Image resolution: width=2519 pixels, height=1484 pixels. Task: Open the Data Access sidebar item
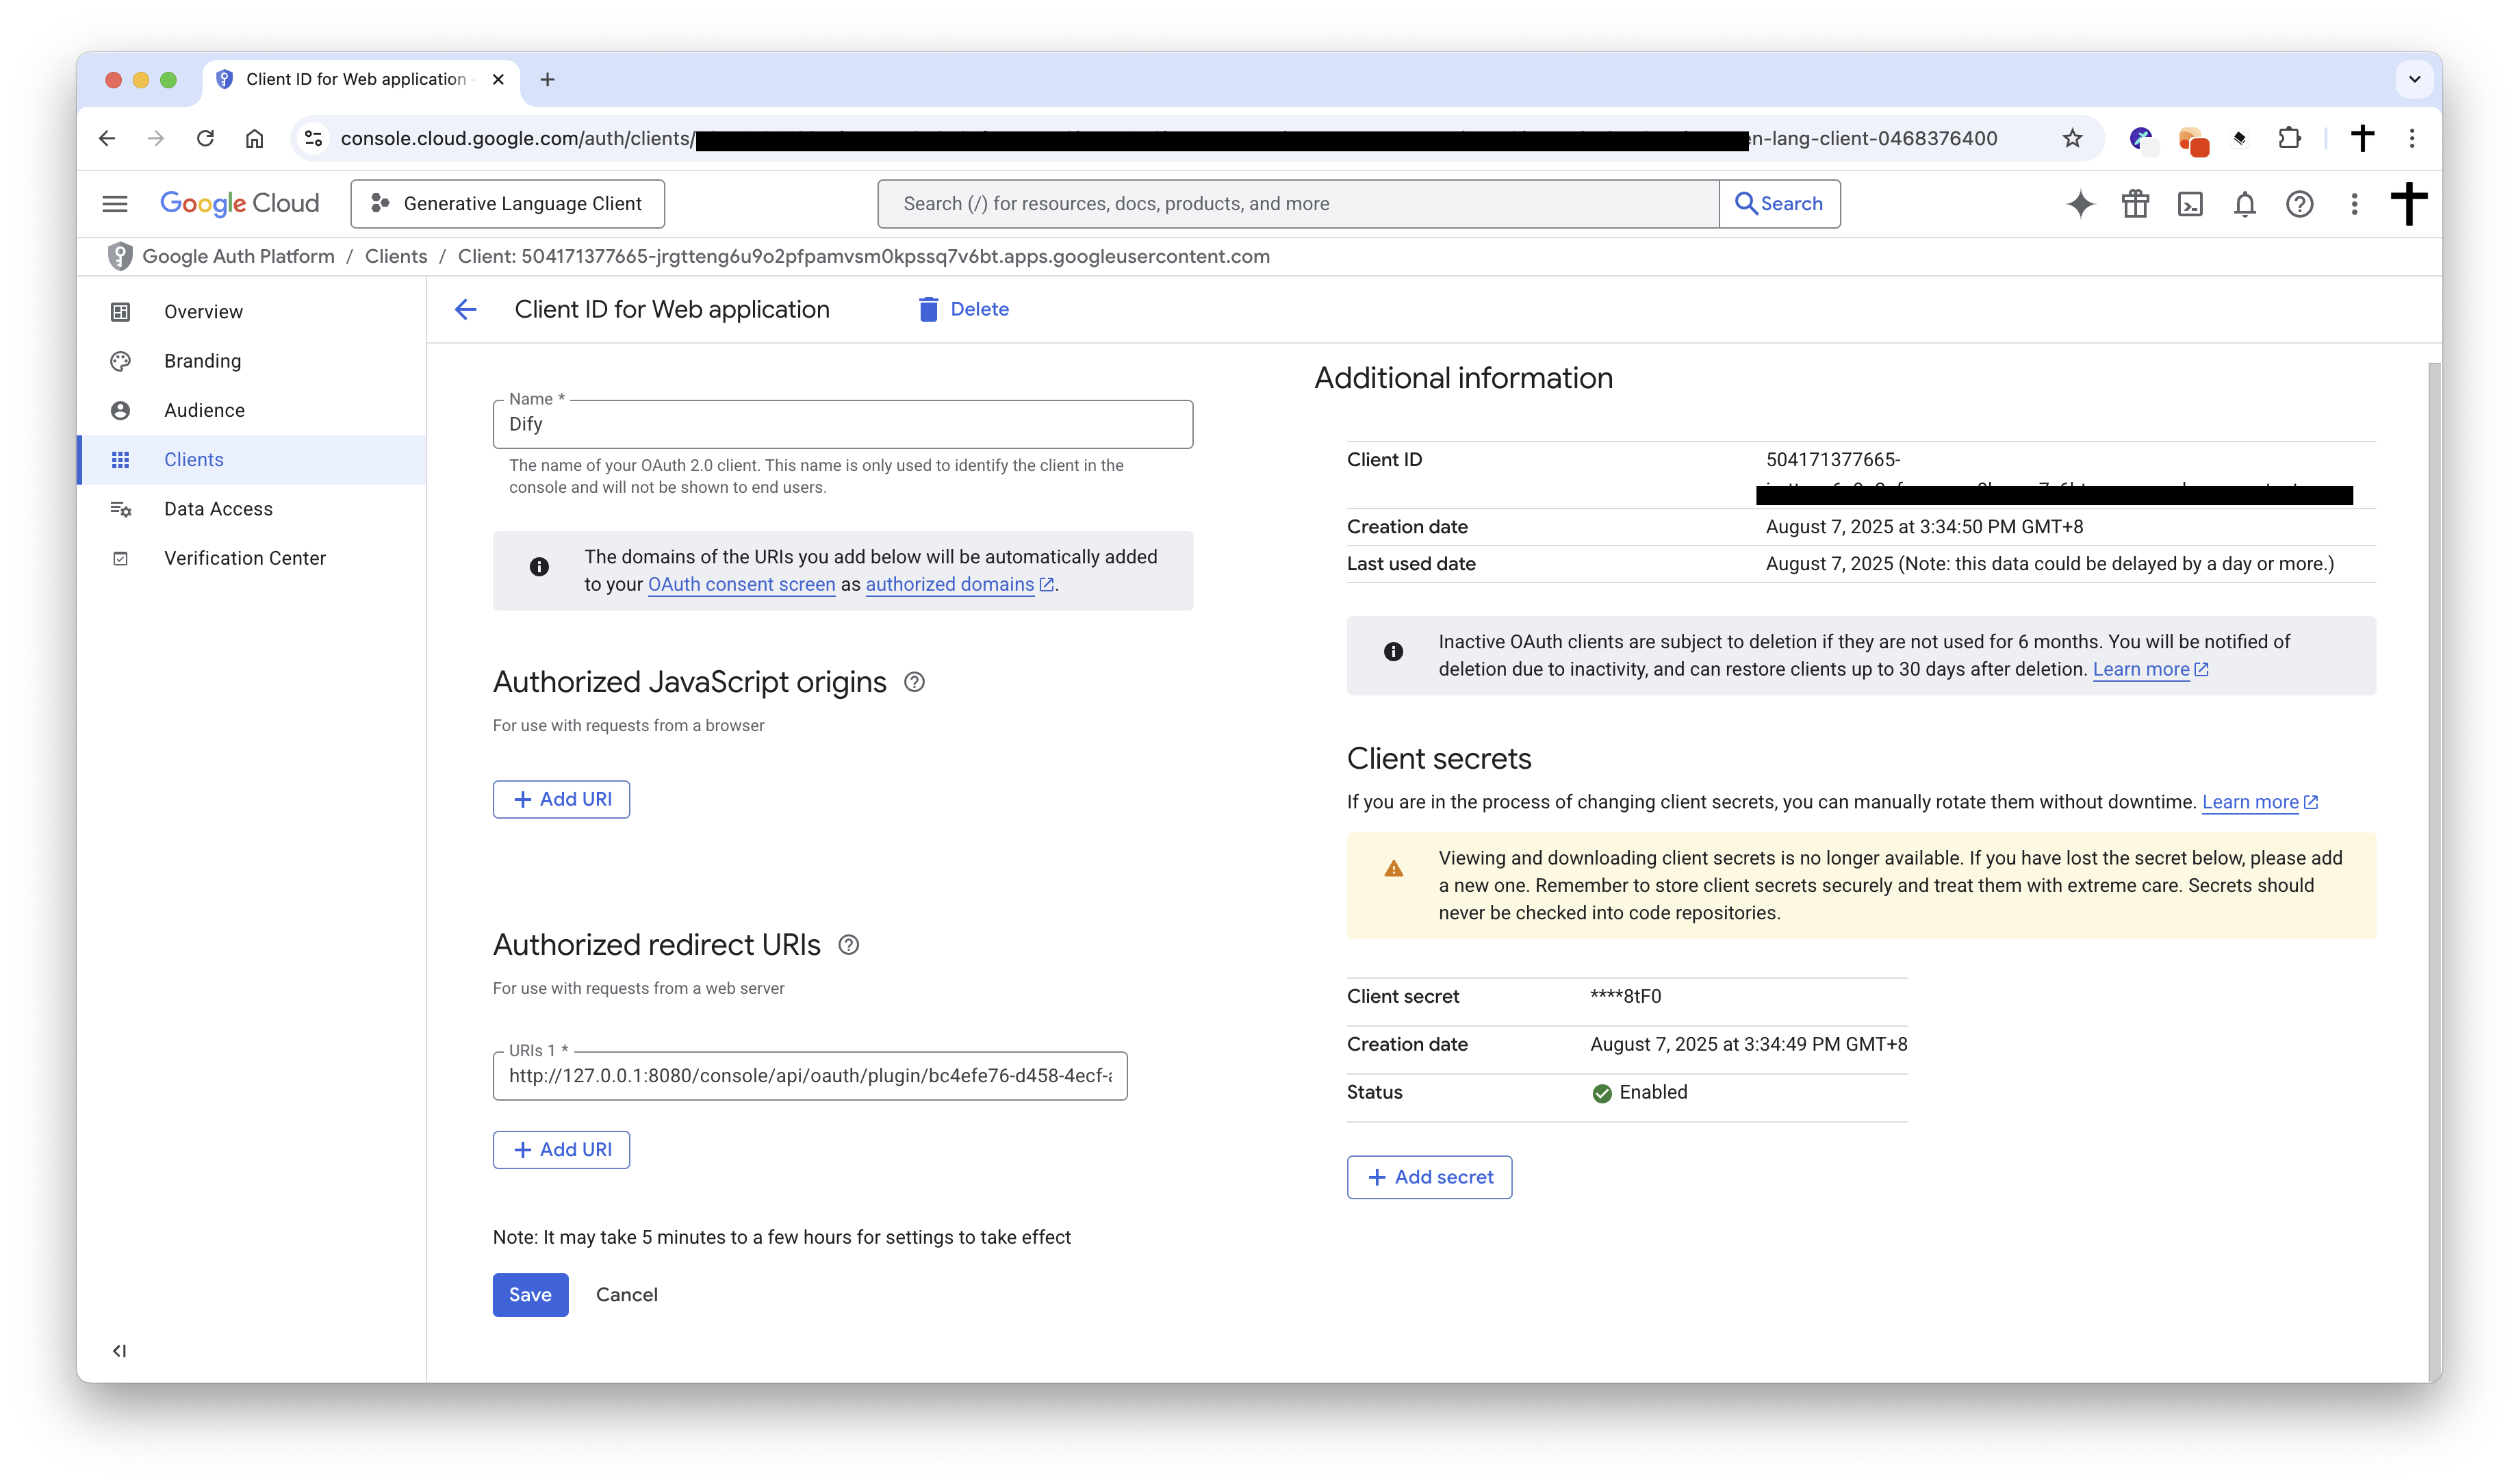218,509
